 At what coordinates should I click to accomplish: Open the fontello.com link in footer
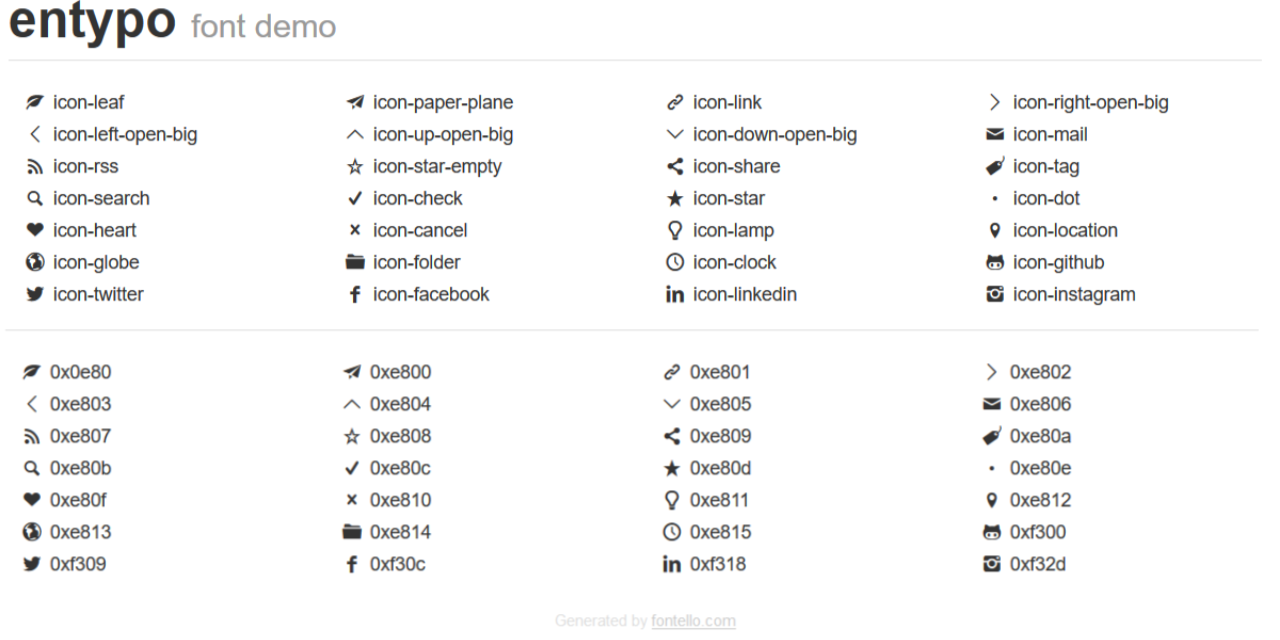[x=693, y=621]
